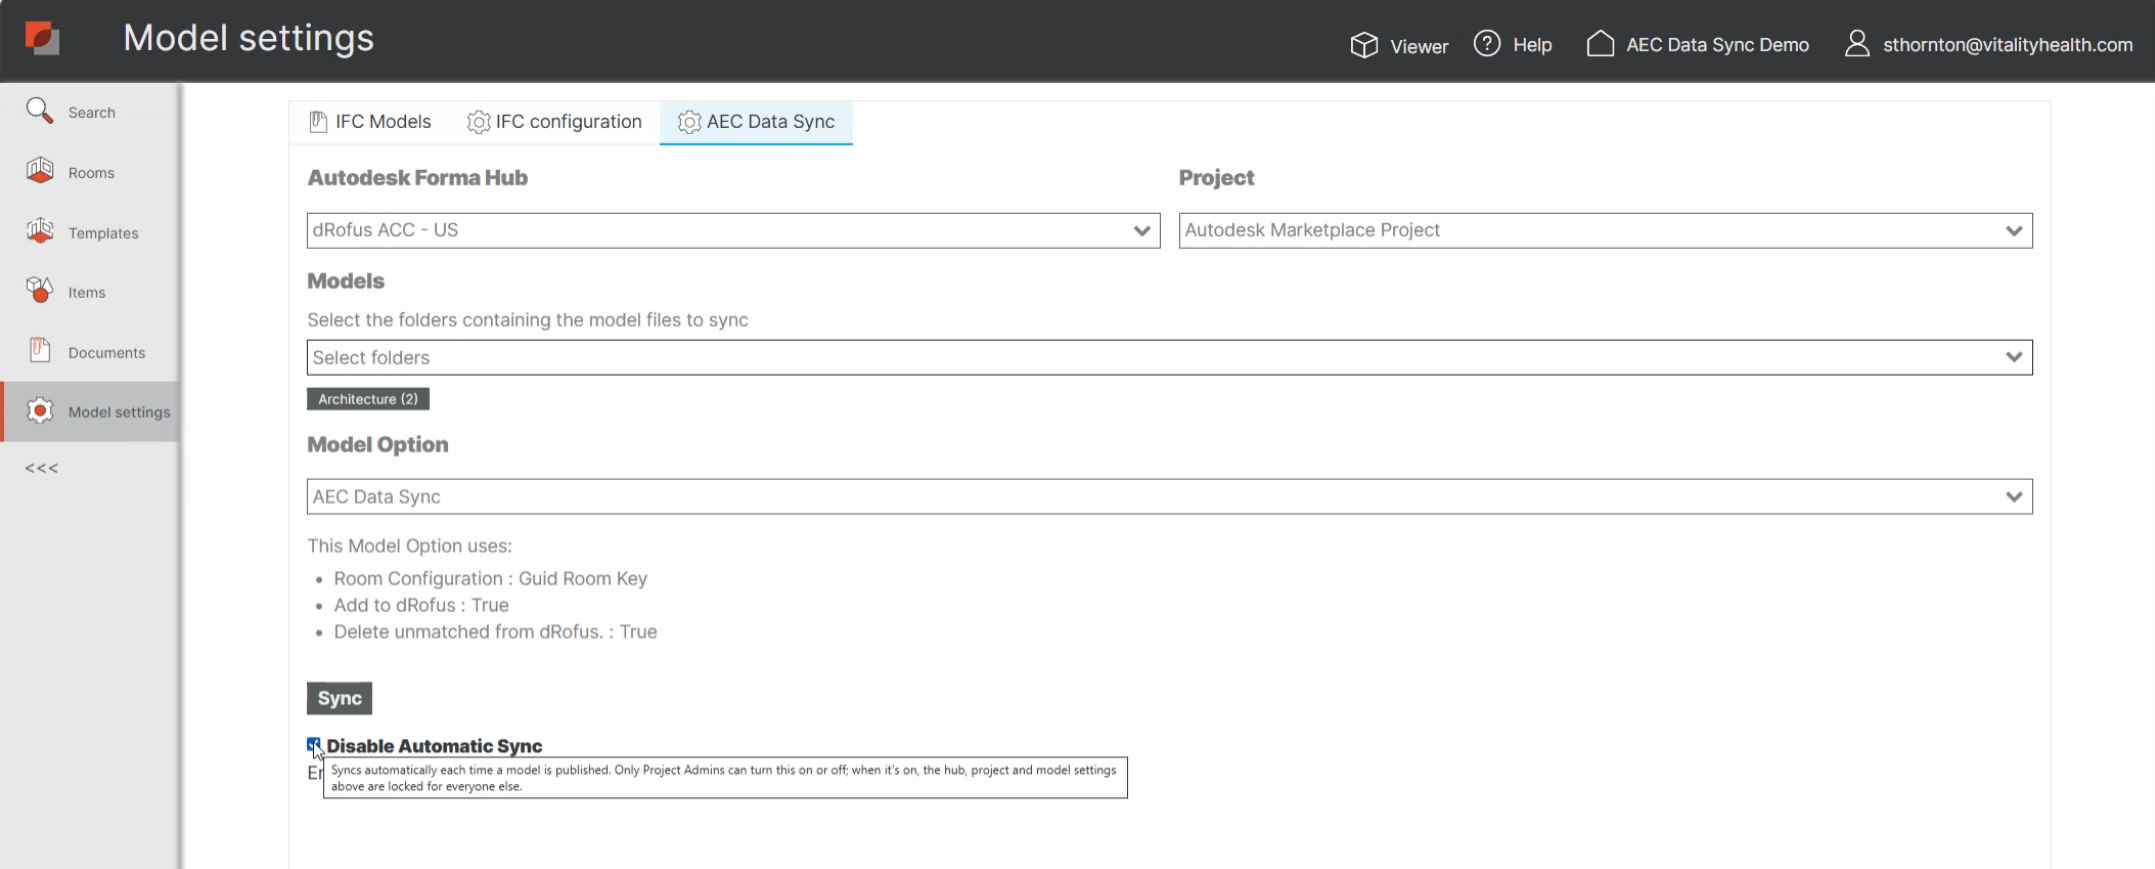Open Documents in the sidebar
The height and width of the screenshot is (869, 2155).
[90, 352]
